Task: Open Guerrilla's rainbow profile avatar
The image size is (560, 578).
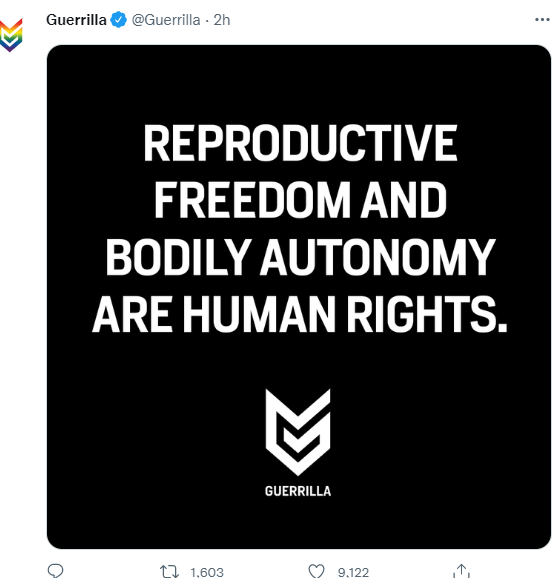Action: click(11, 35)
